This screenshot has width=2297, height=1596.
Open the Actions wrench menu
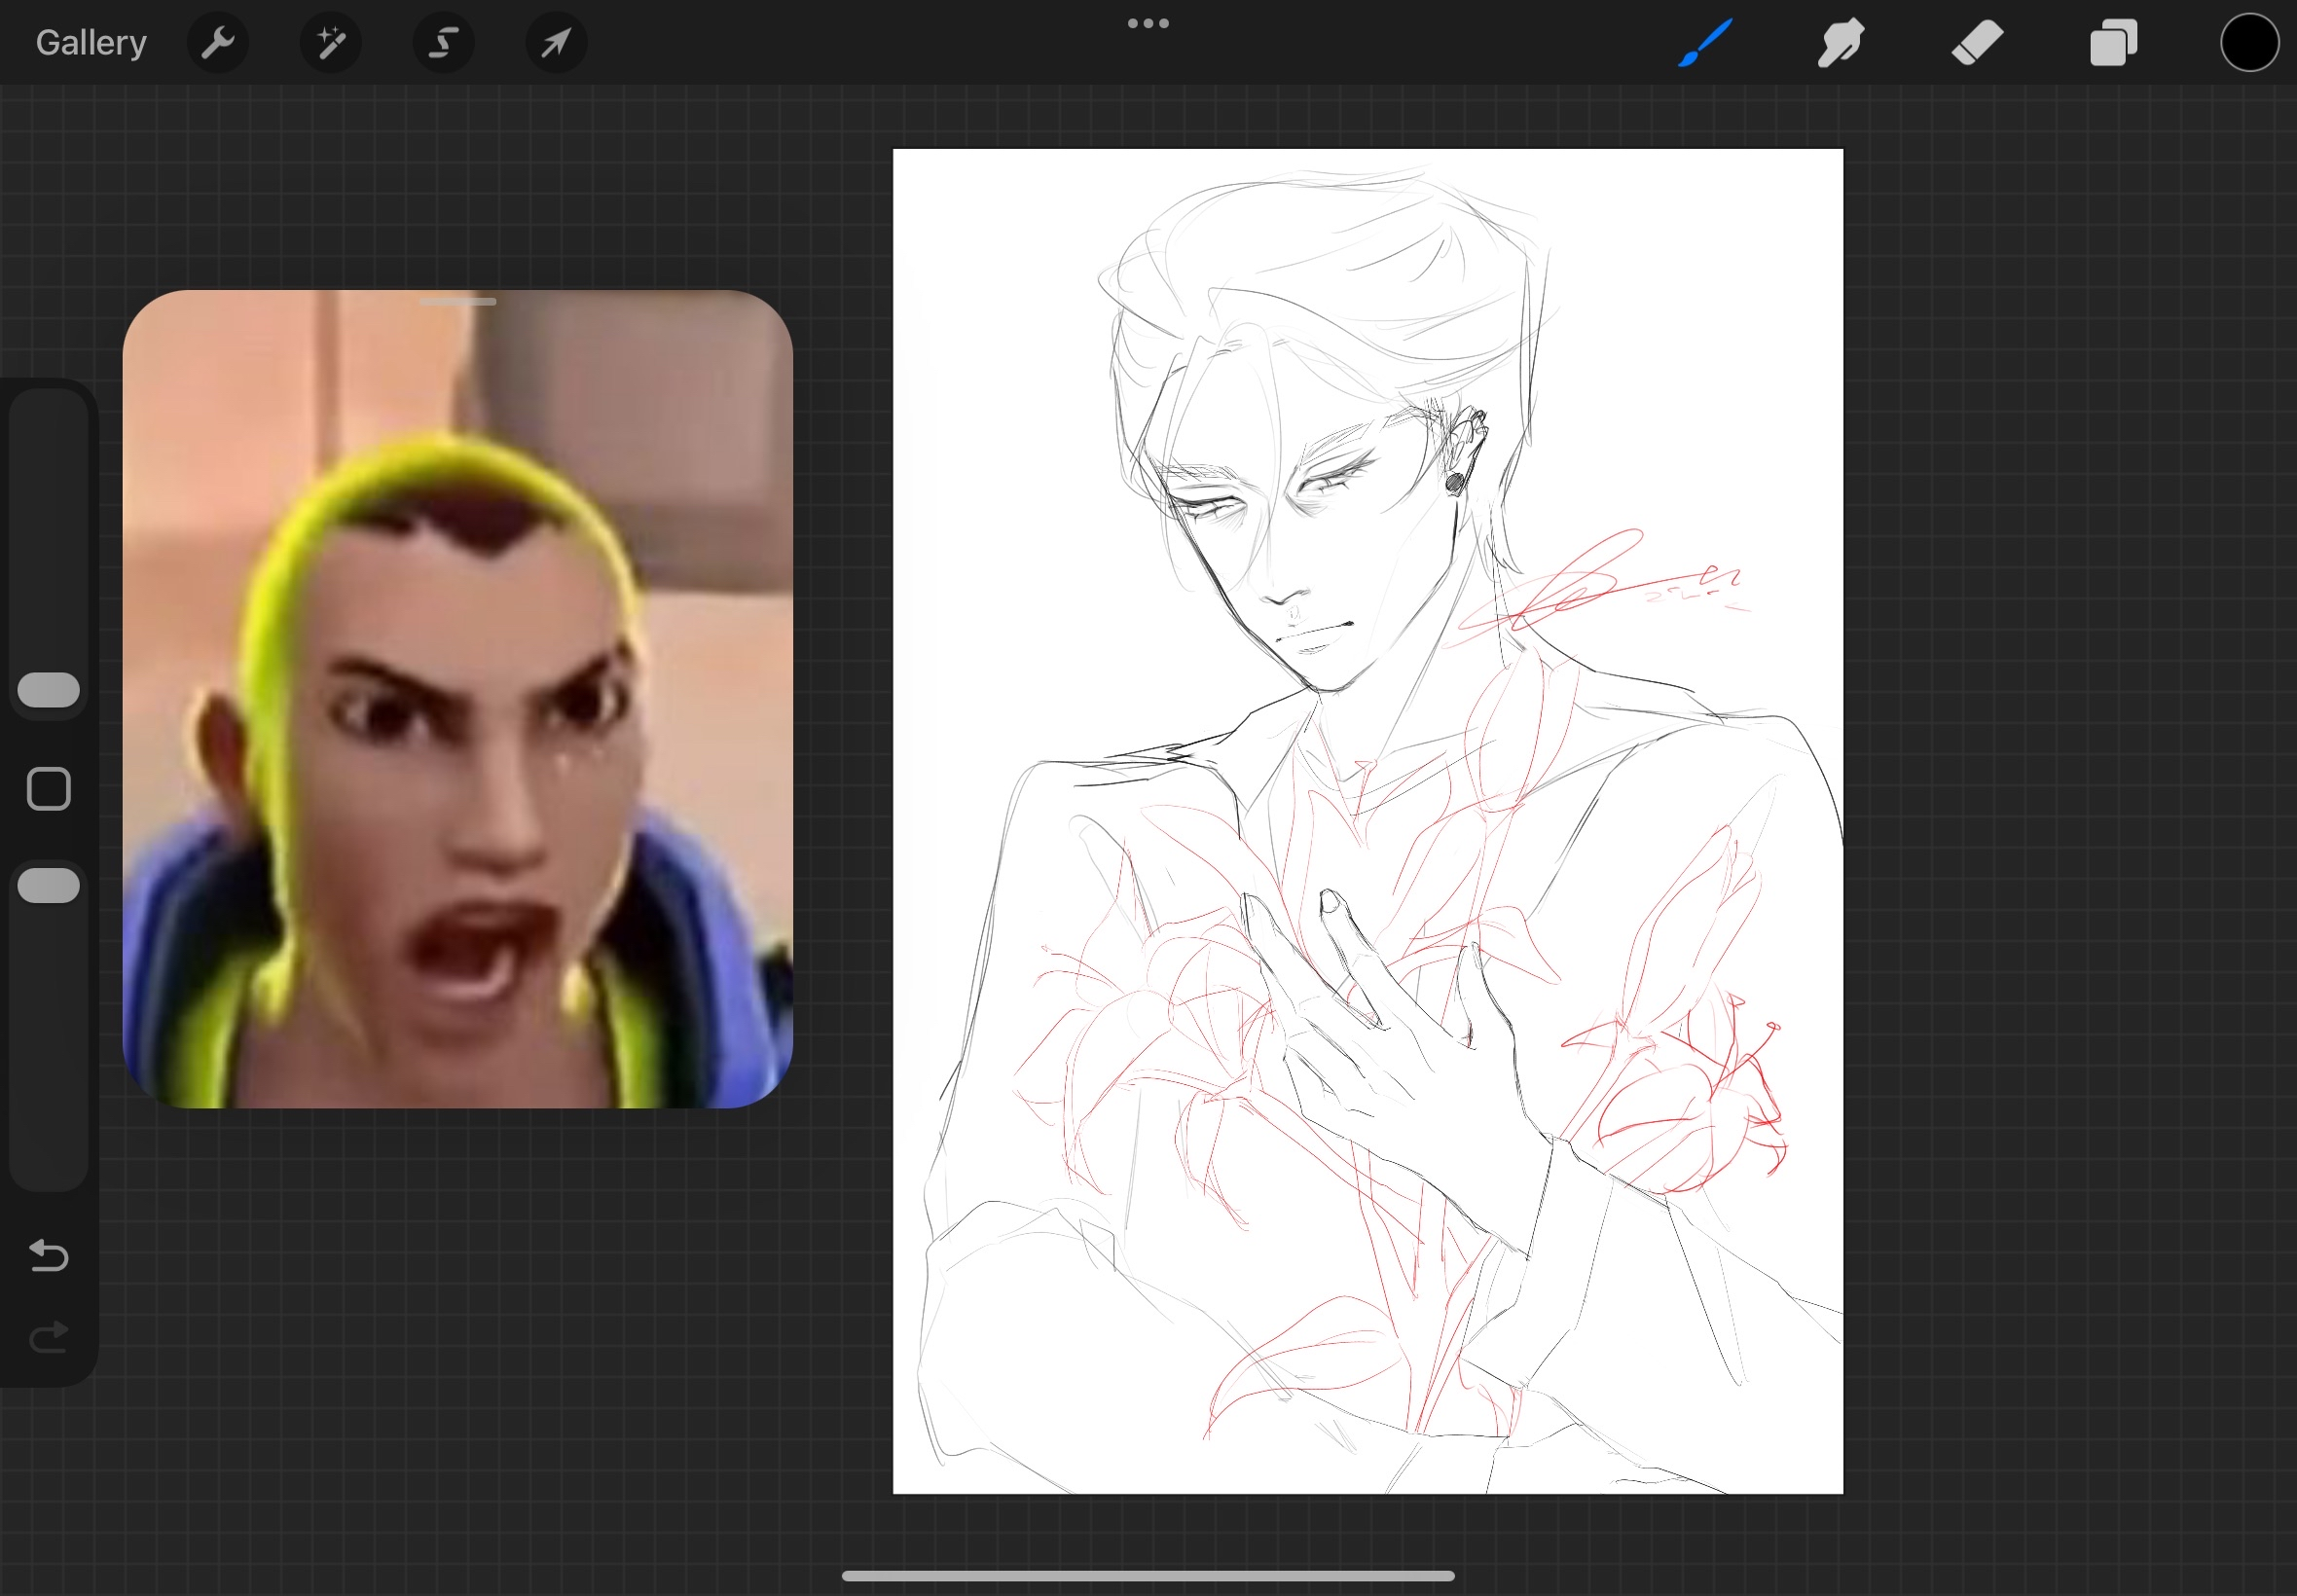point(217,43)
